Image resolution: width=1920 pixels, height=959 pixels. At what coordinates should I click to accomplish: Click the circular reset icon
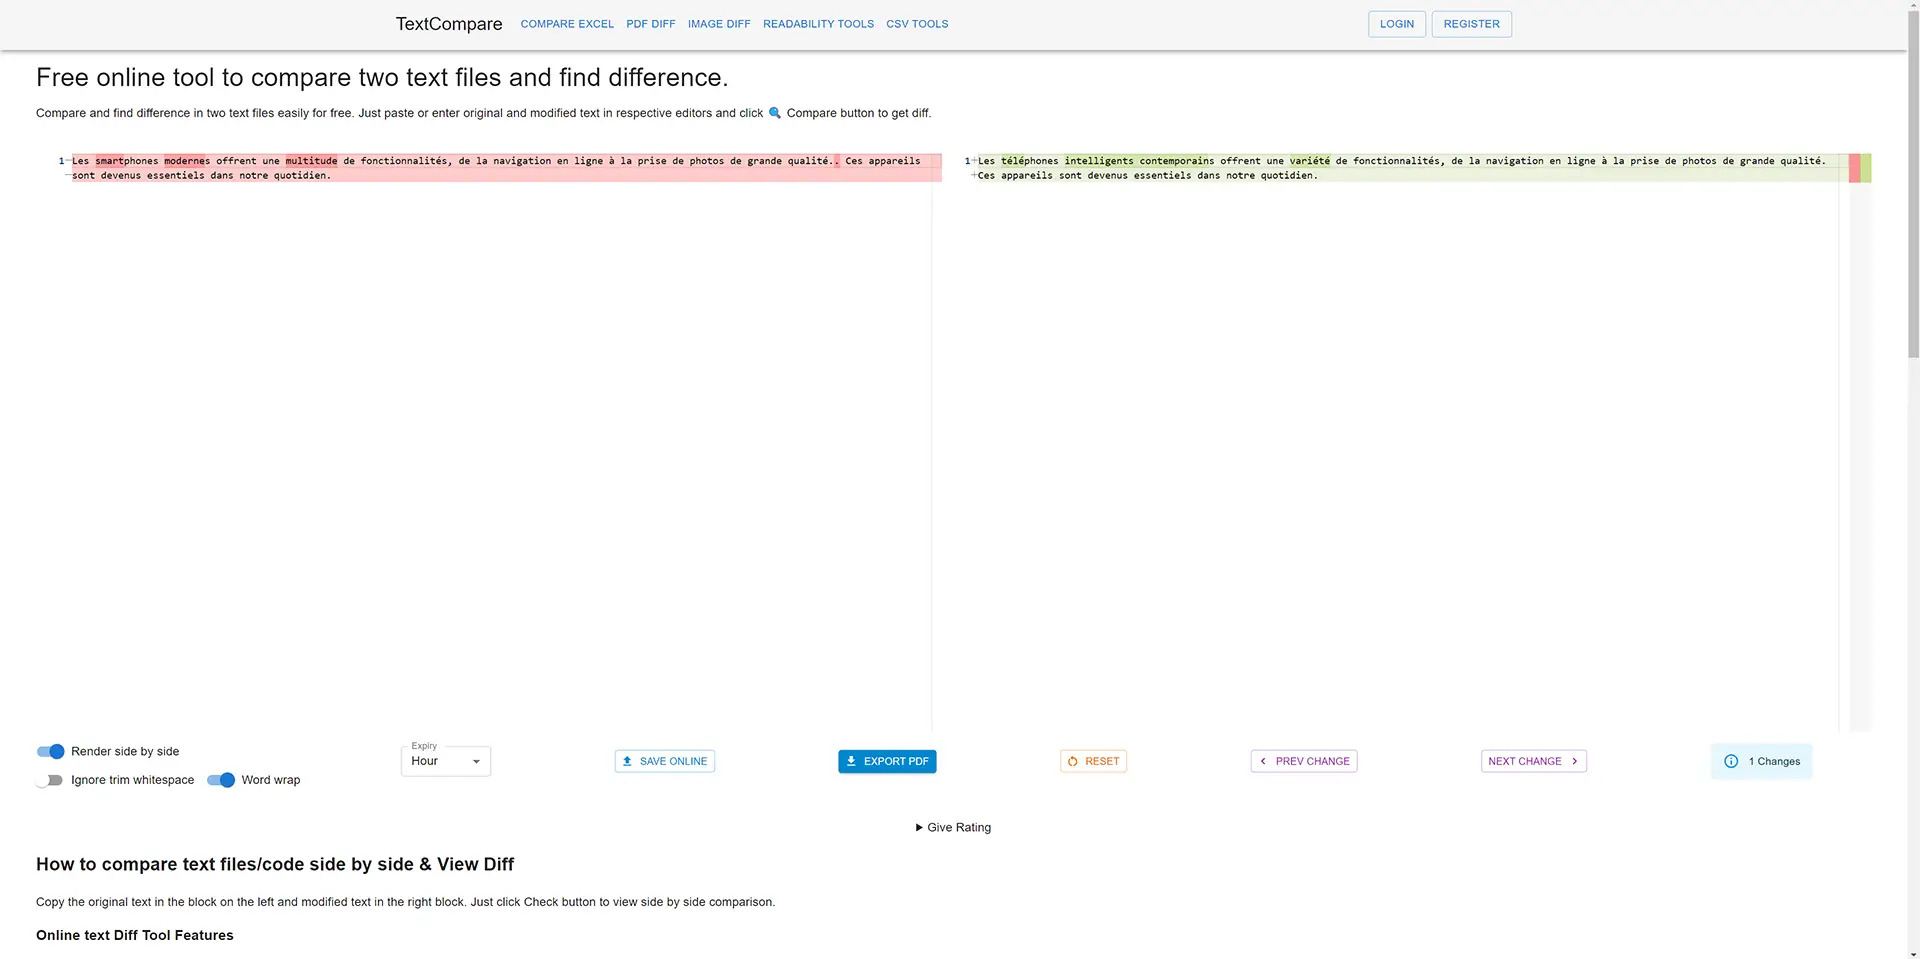pyautogui.click(x=1073, y=761)
